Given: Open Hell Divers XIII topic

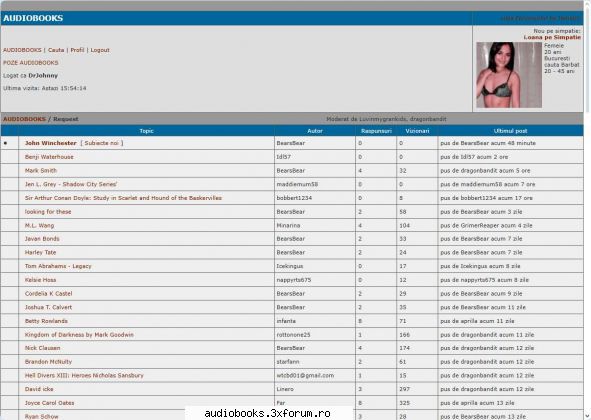Looking at the screenshot, I should coord(84,375).
